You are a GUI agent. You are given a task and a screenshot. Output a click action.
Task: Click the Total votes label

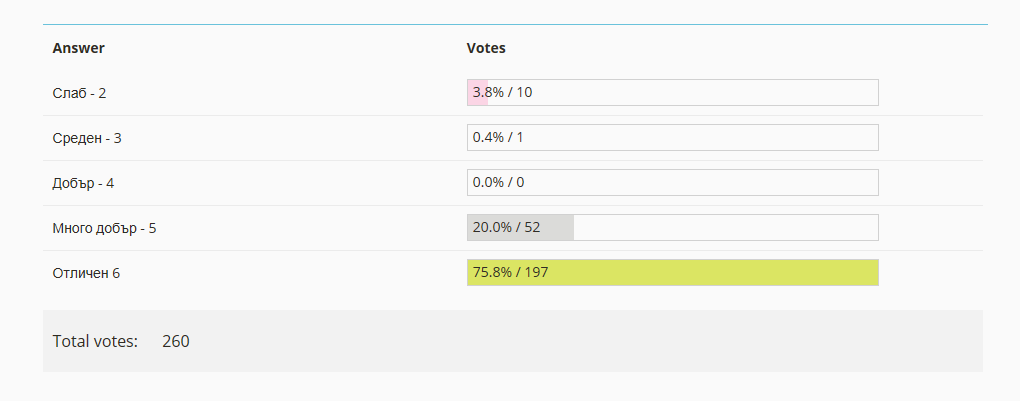95,341
